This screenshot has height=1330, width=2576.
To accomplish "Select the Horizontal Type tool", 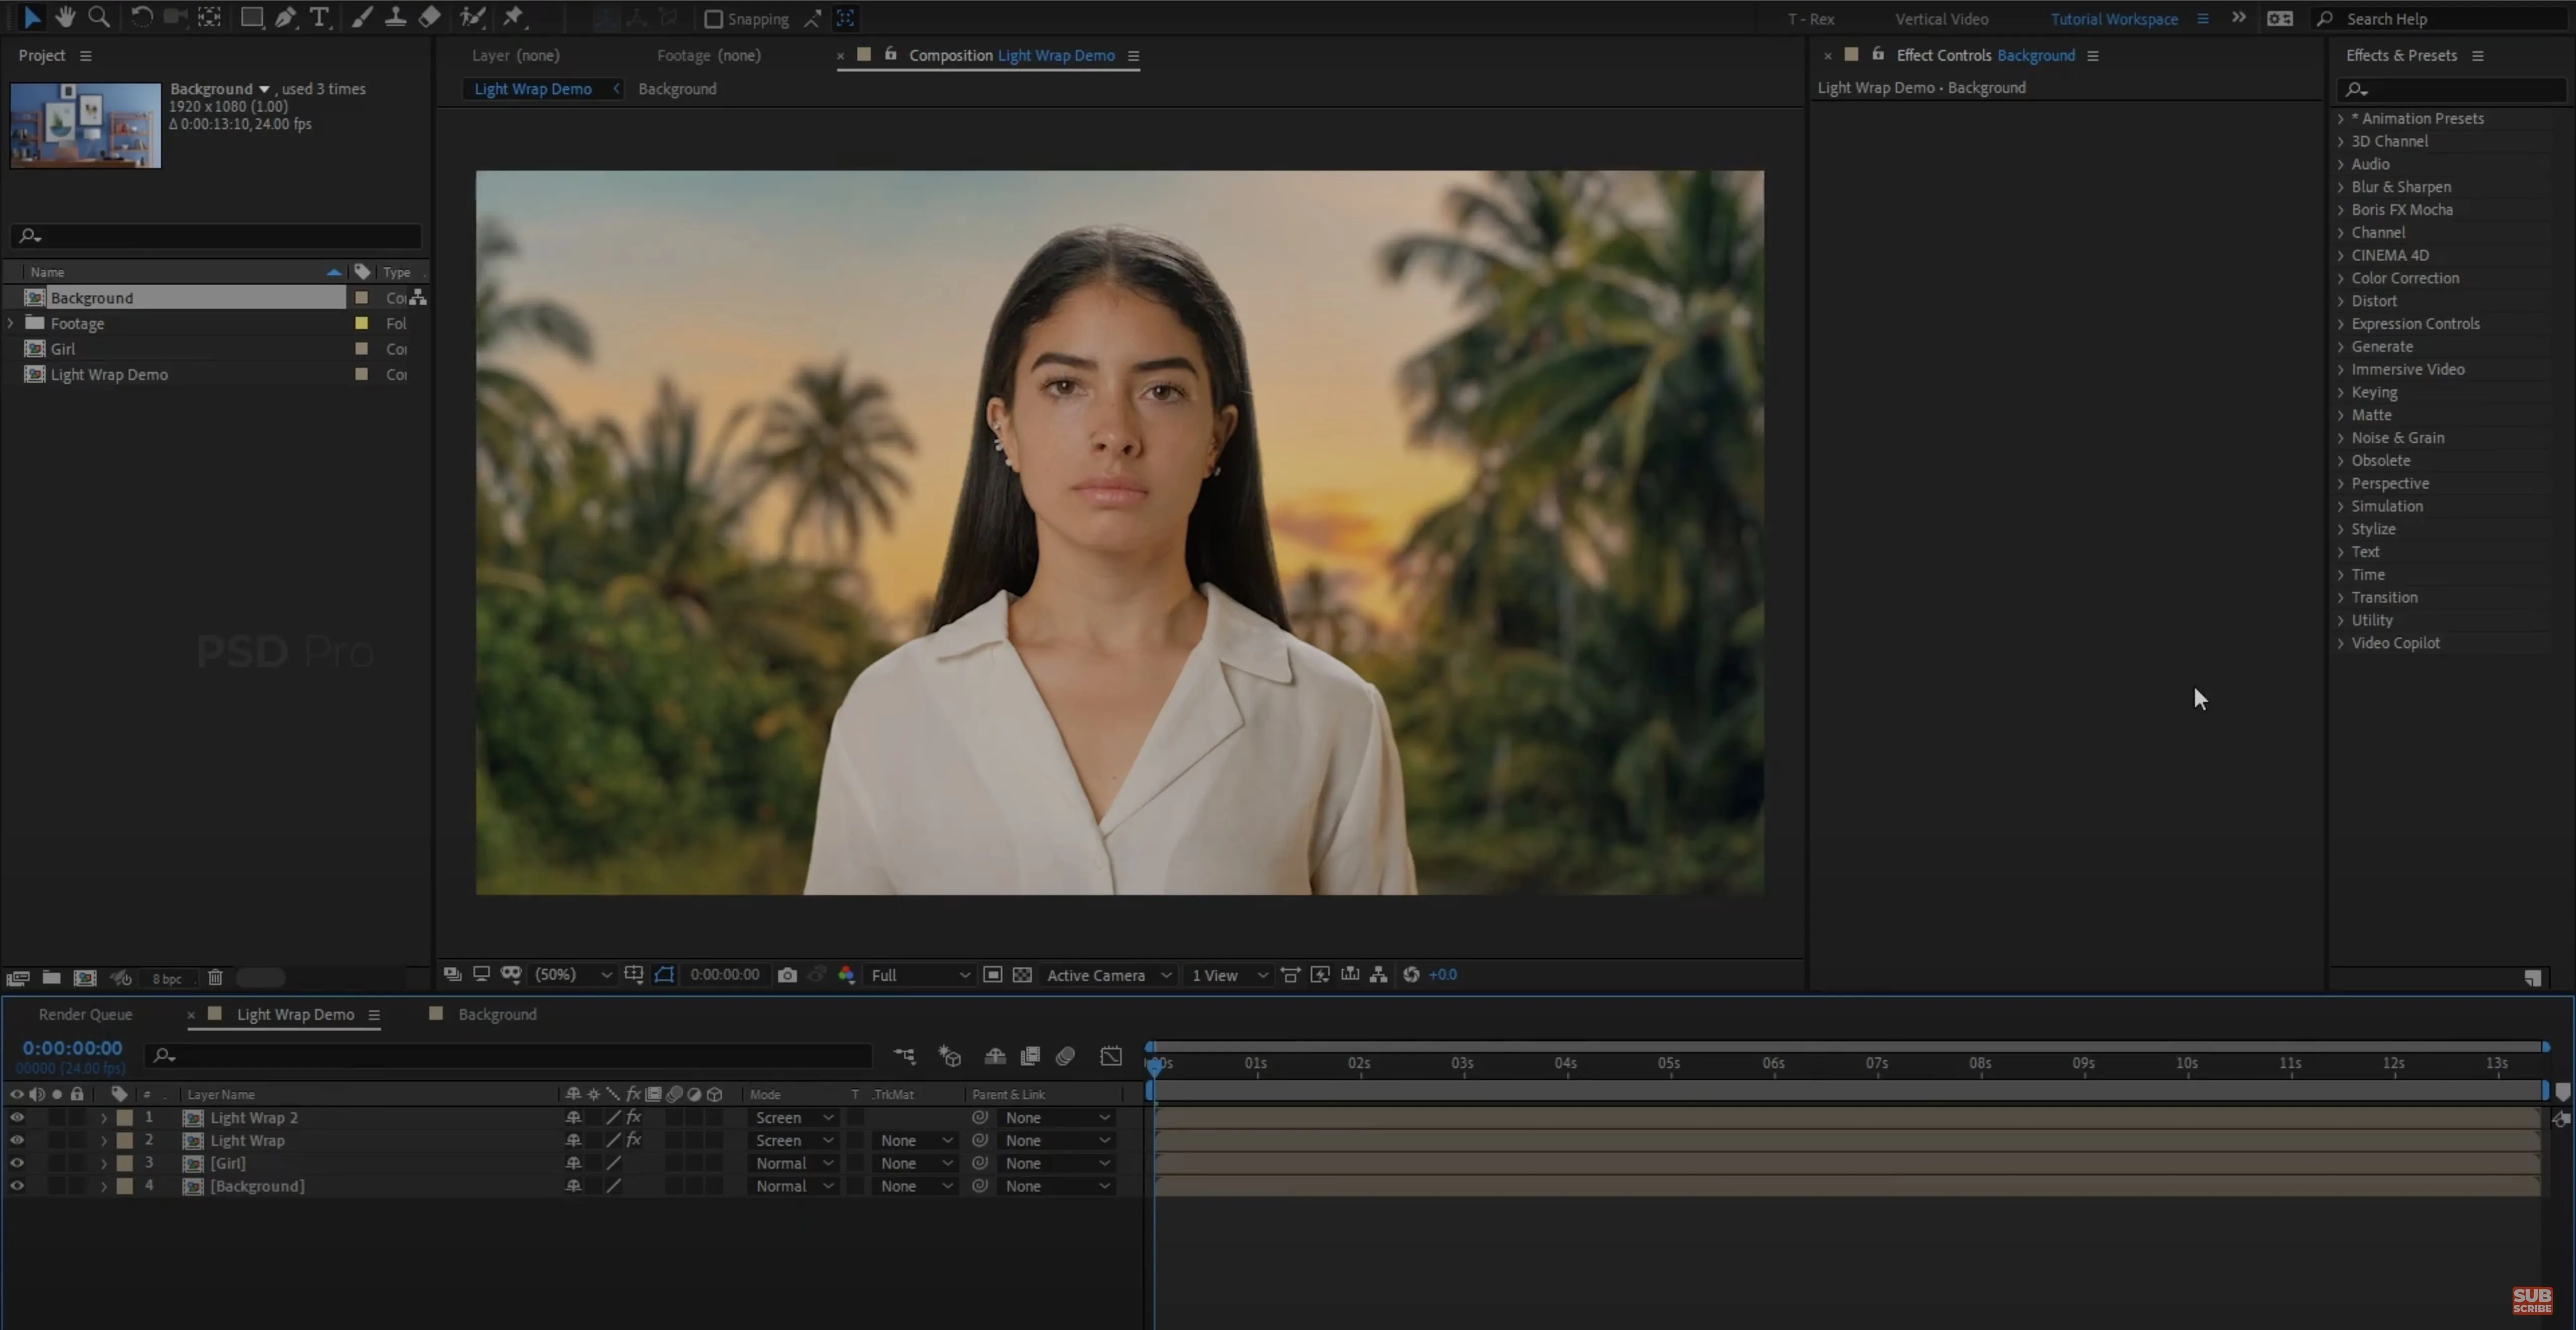I will click(319, 17).
